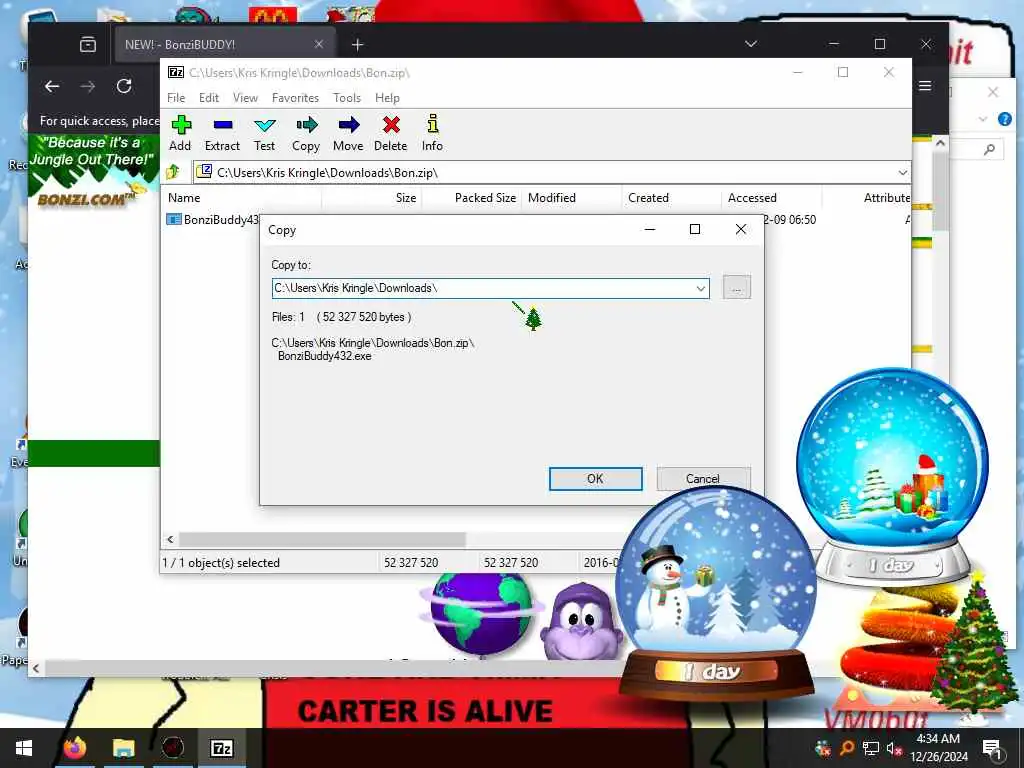Screen dimensions: 1024x768
Task: Select the NEW! - BonziBUDDY! tab
Action: [225, 44]
